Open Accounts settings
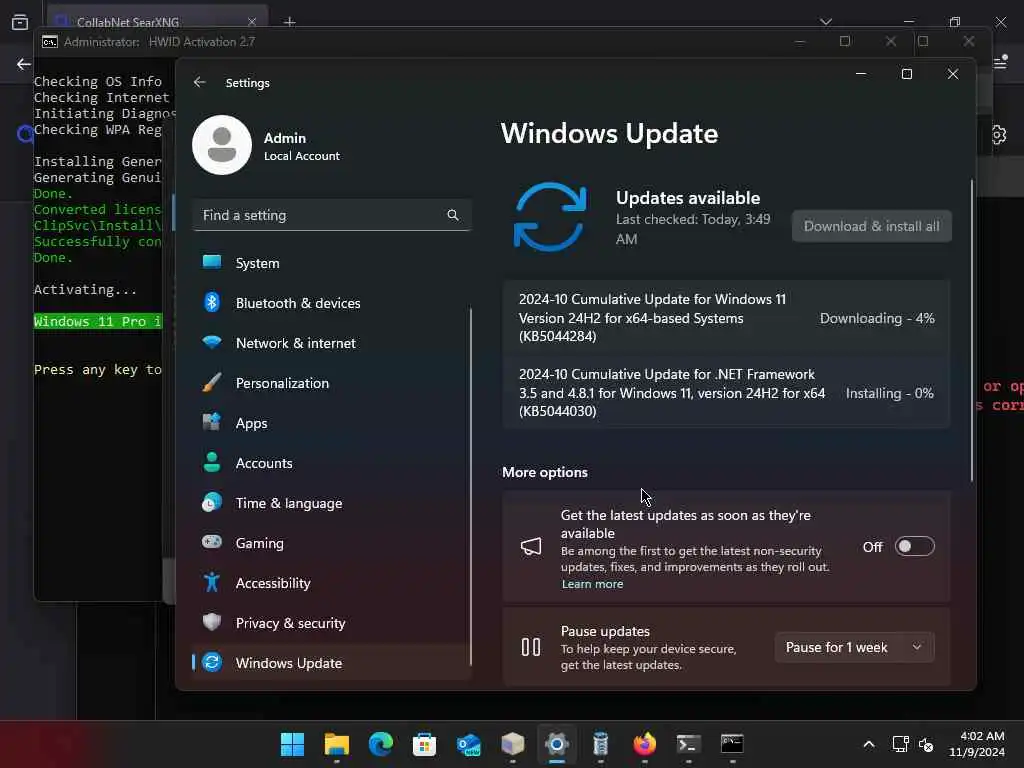 point(332,463)
